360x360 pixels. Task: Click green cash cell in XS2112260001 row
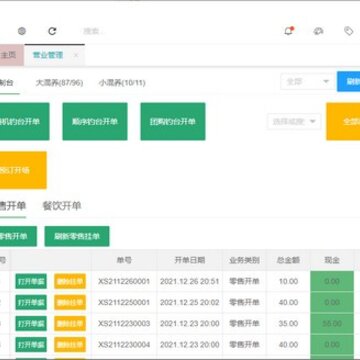332,281
